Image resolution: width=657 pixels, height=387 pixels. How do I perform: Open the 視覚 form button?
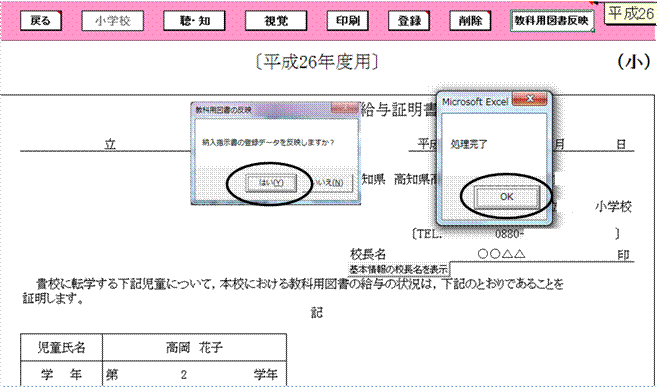point(276,21)
